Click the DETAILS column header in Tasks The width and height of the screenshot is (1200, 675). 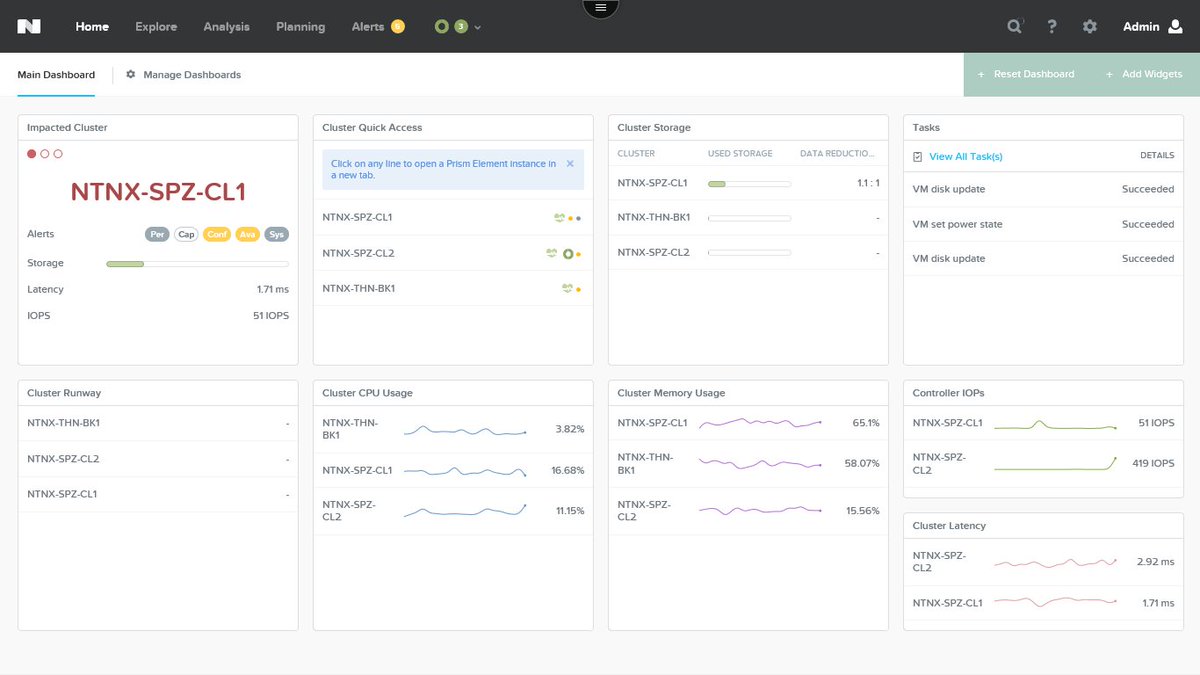tap(1157, 156)
